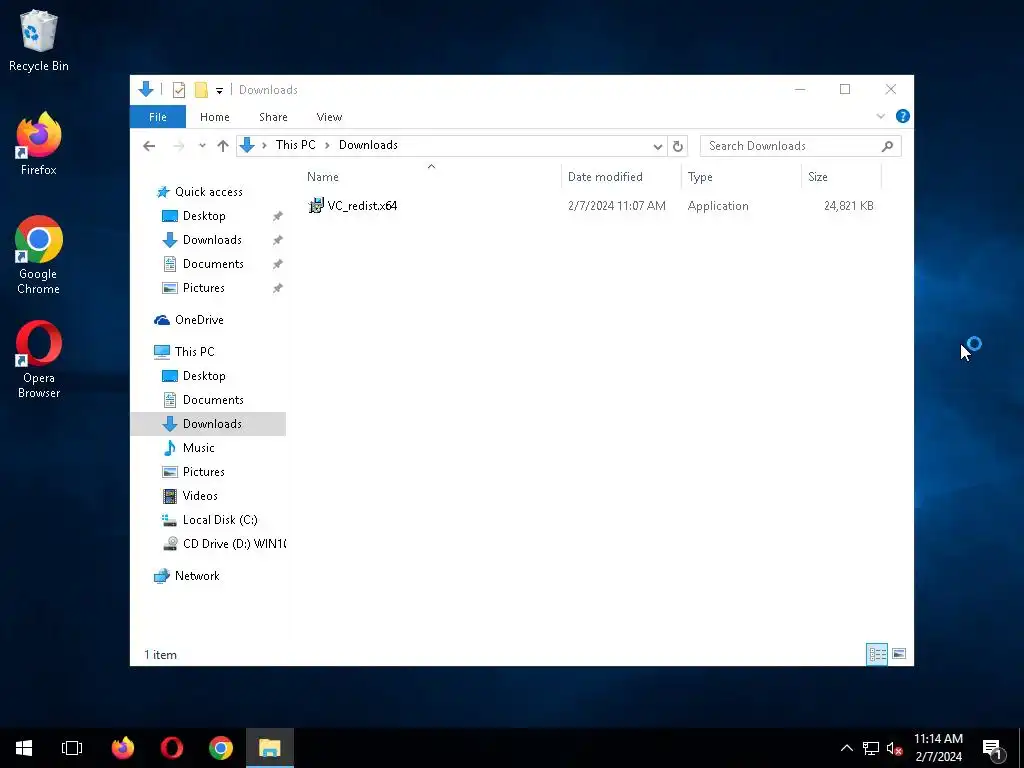This screenshot has width=1024, height=768.
Task: Click Downloads in the address bar path
Action: click(368, 145)
